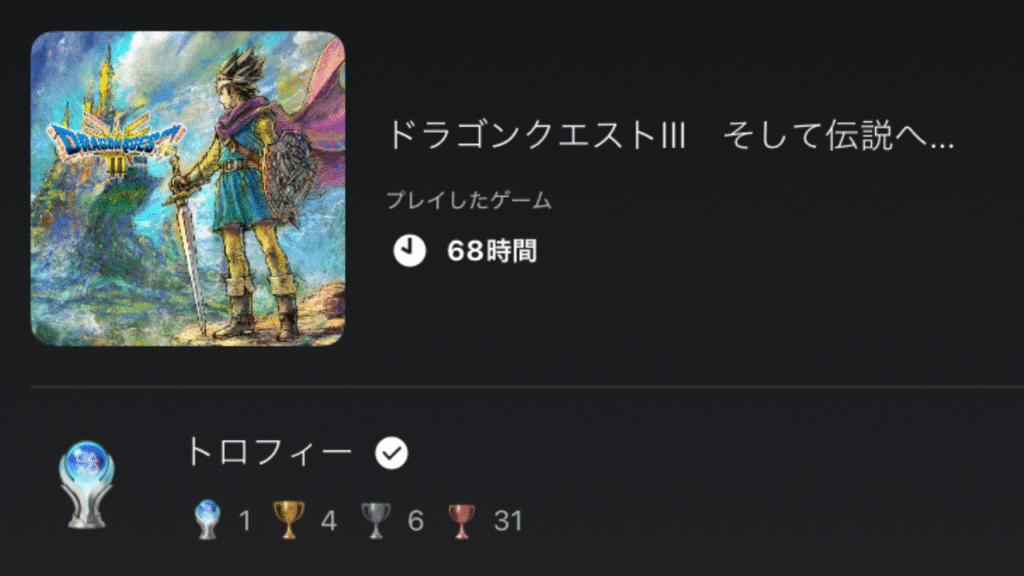Click the Dragon Quest III logo on cover
Viewport: 1024px width, 576px height.
115,142
